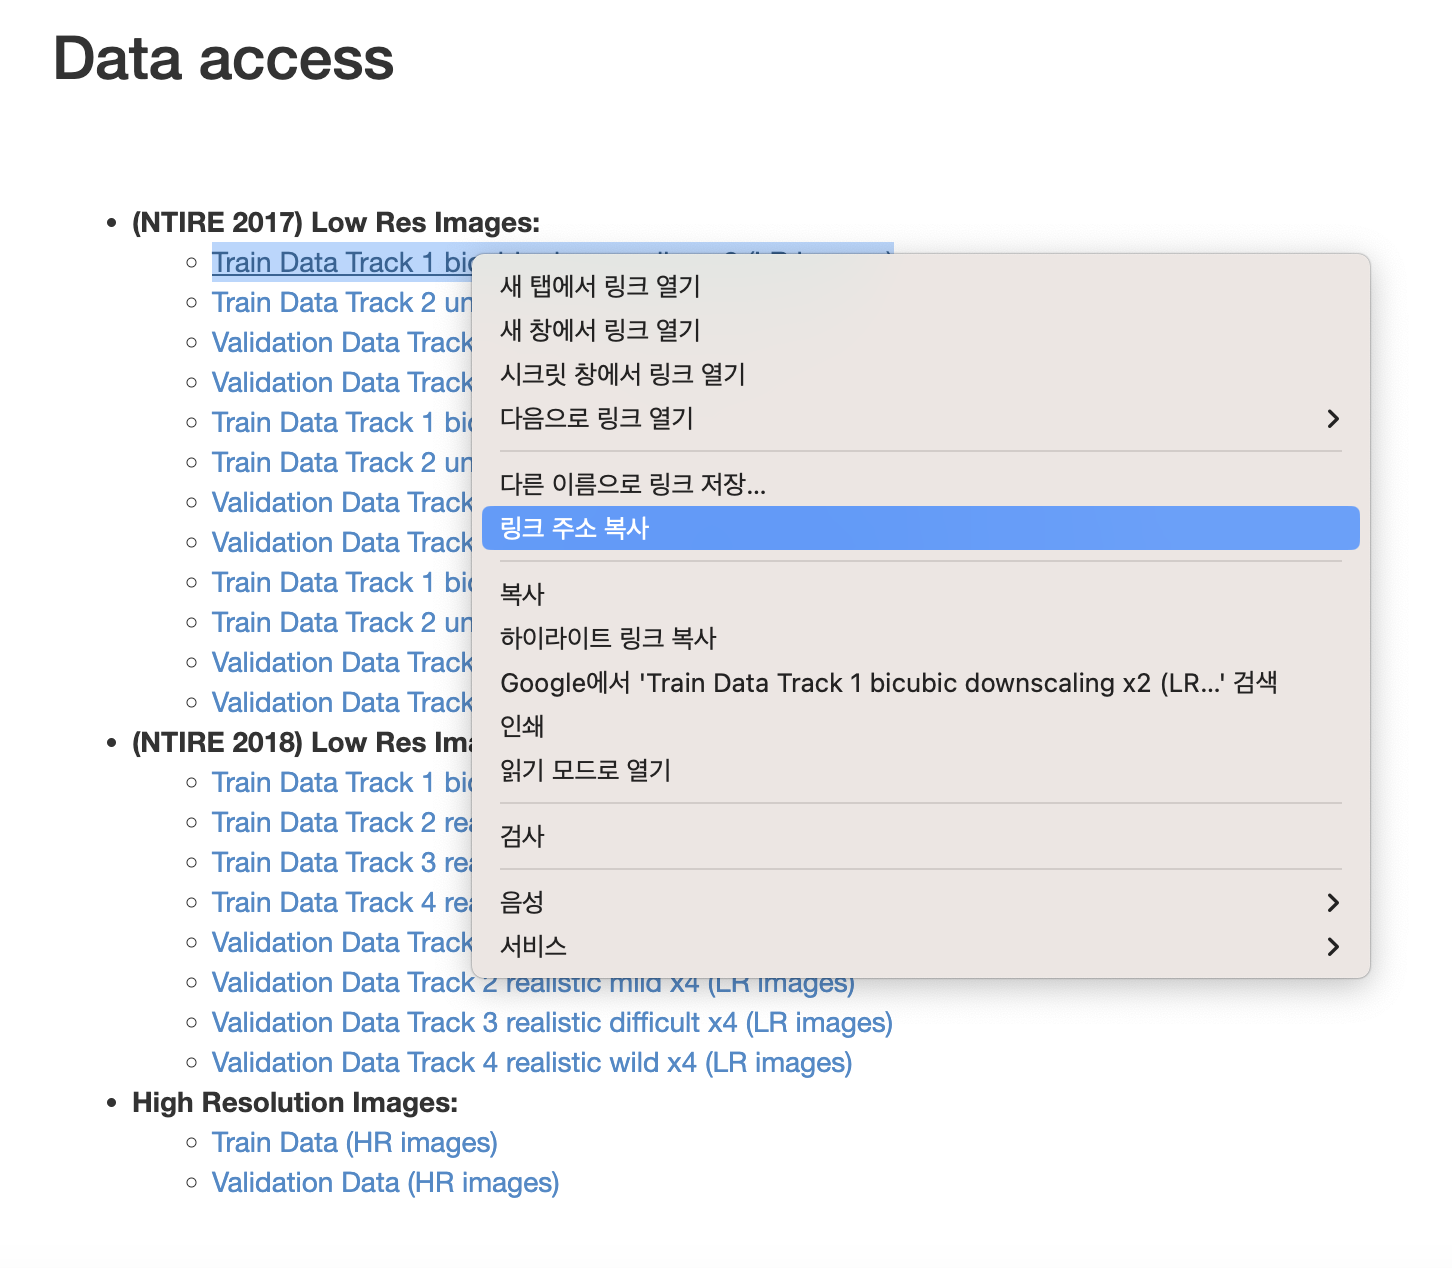
Task: Open NTIRE 2018 'Train Data Track 4 rea' link
Action: 341,902
